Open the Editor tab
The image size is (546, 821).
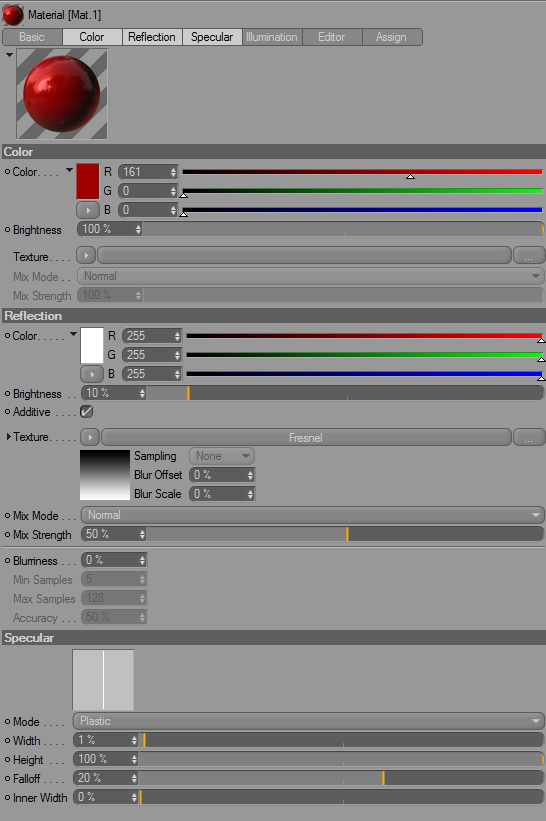coord(332,37)
